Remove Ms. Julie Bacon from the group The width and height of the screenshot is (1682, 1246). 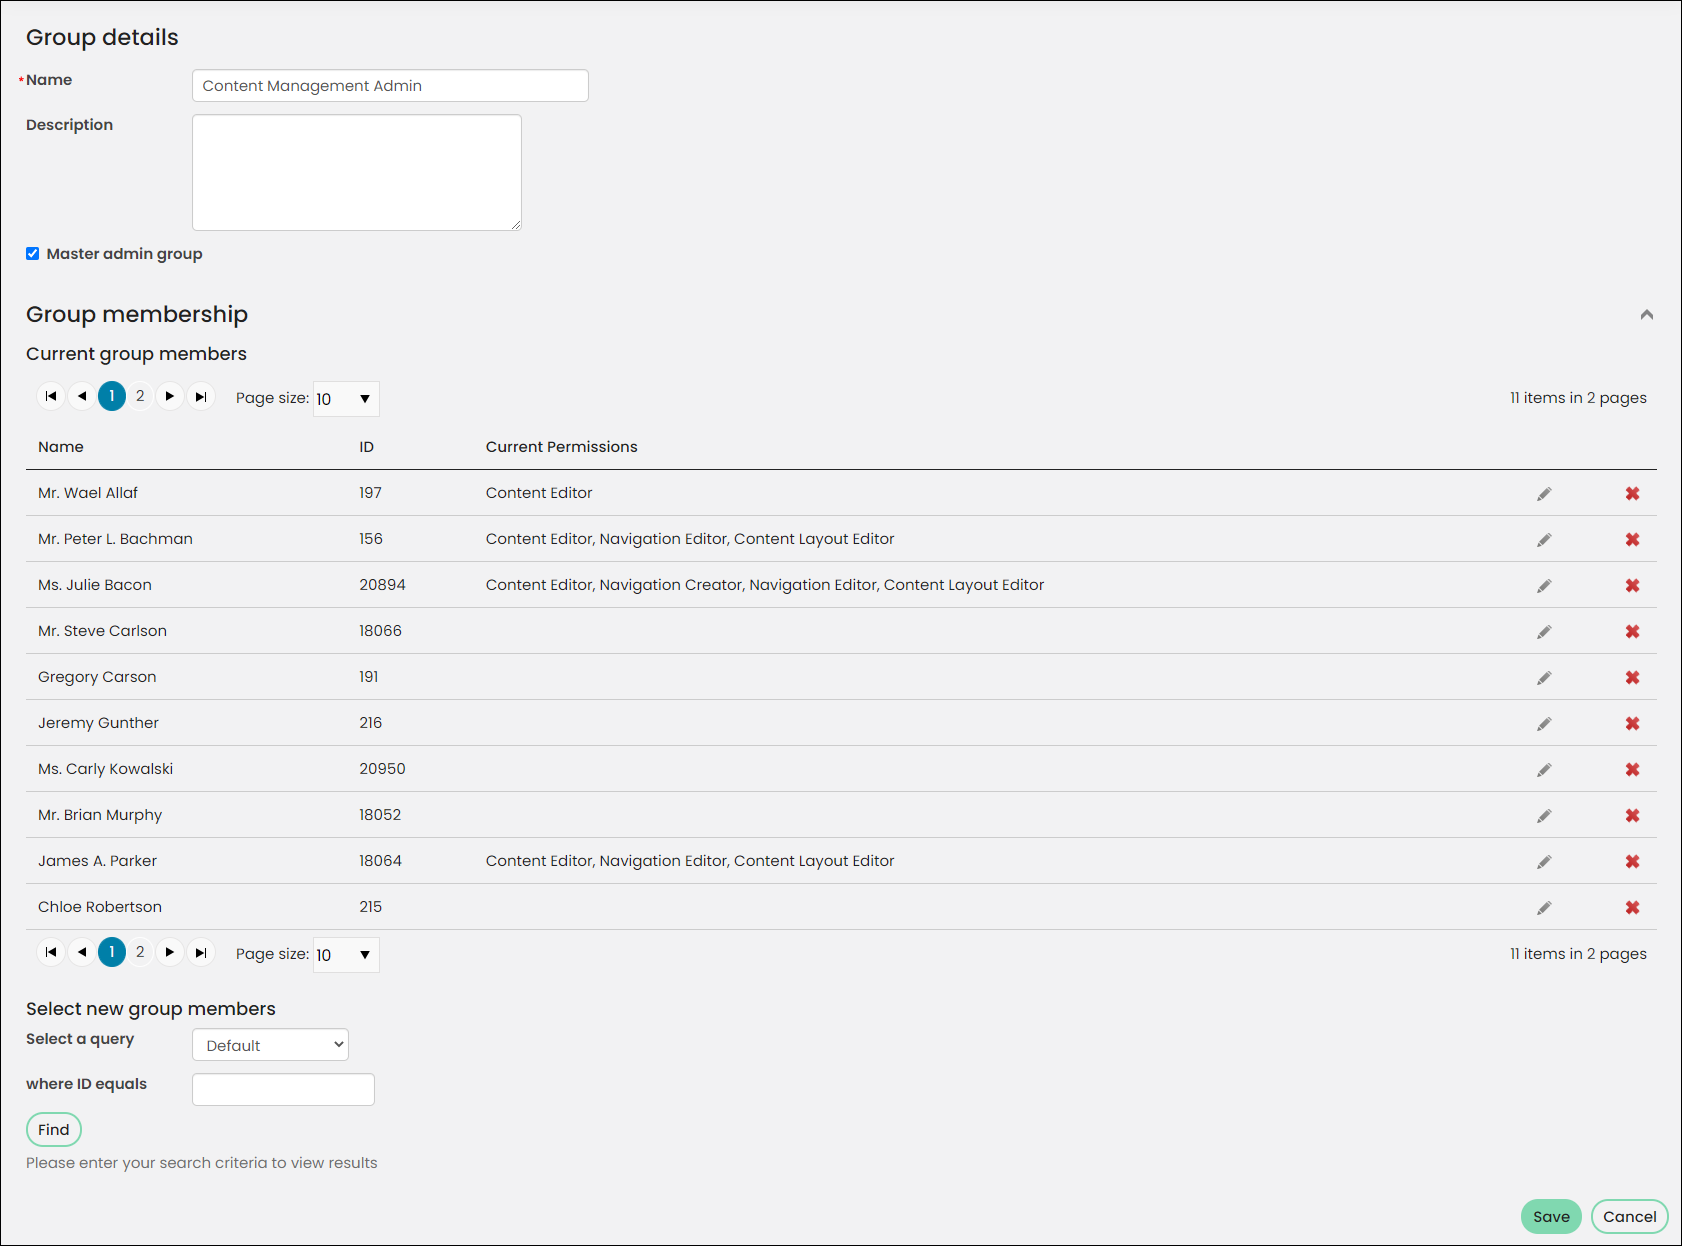1632,586
